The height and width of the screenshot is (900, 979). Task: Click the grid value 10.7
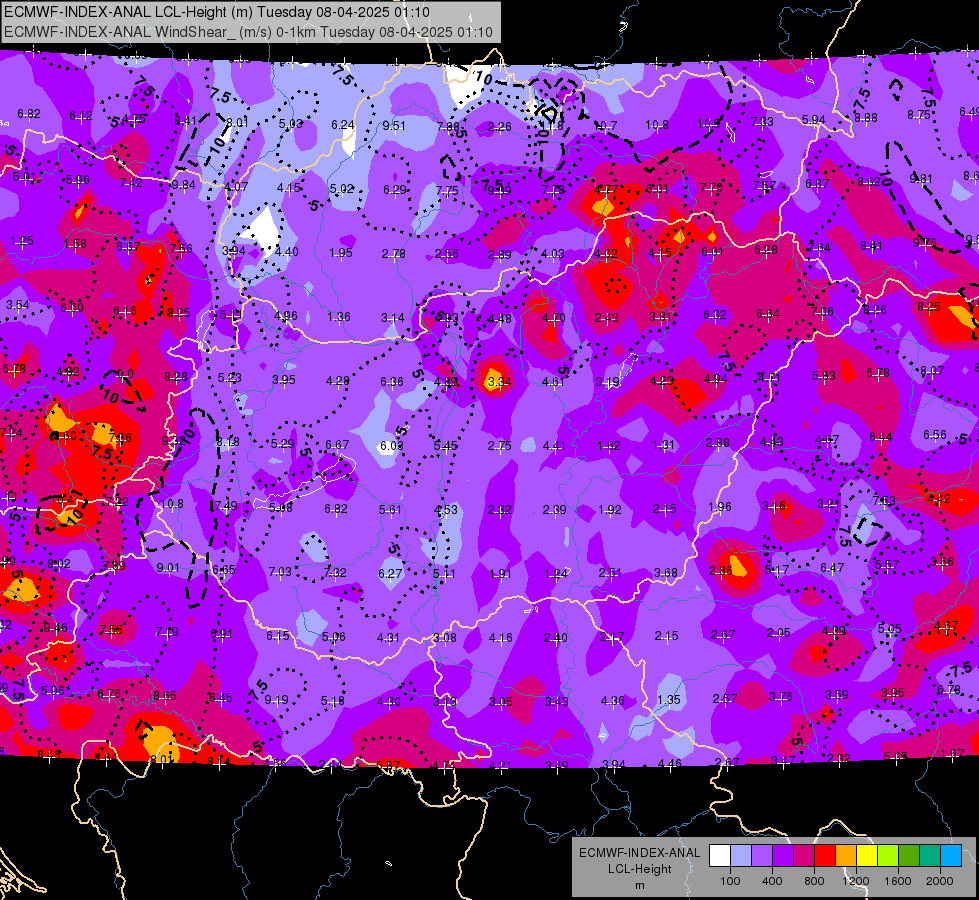[x=605, y=126]
